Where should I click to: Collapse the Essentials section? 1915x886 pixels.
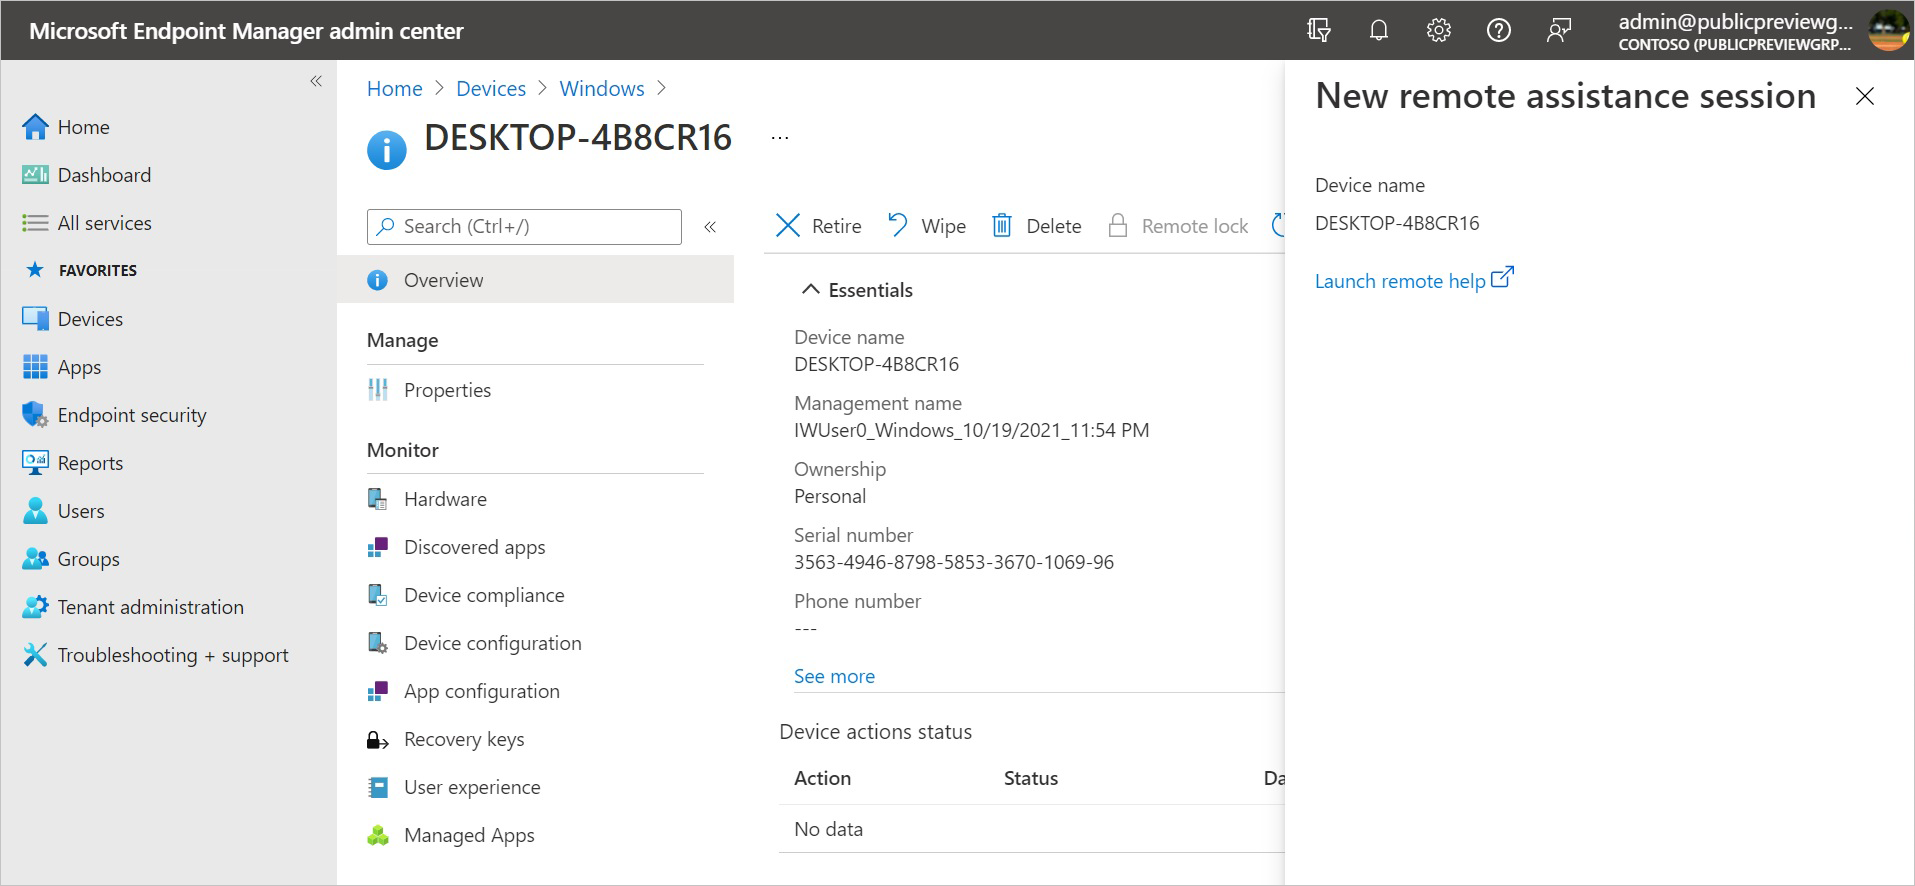[x=810, y=290]
